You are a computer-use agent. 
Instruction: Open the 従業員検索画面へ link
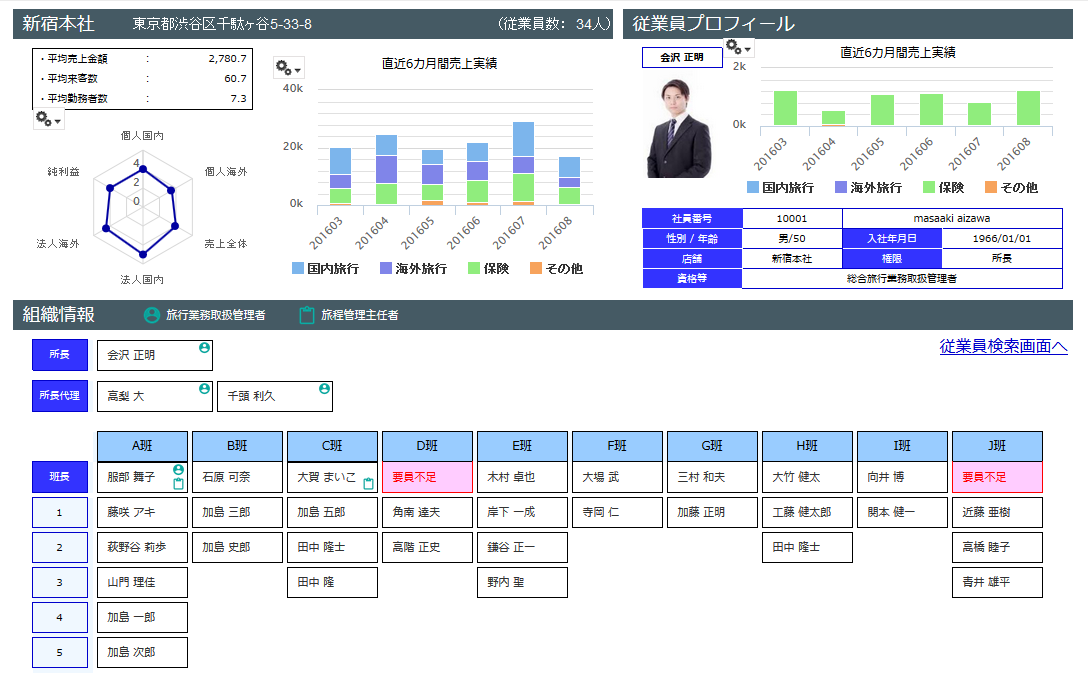(1003, 346)
